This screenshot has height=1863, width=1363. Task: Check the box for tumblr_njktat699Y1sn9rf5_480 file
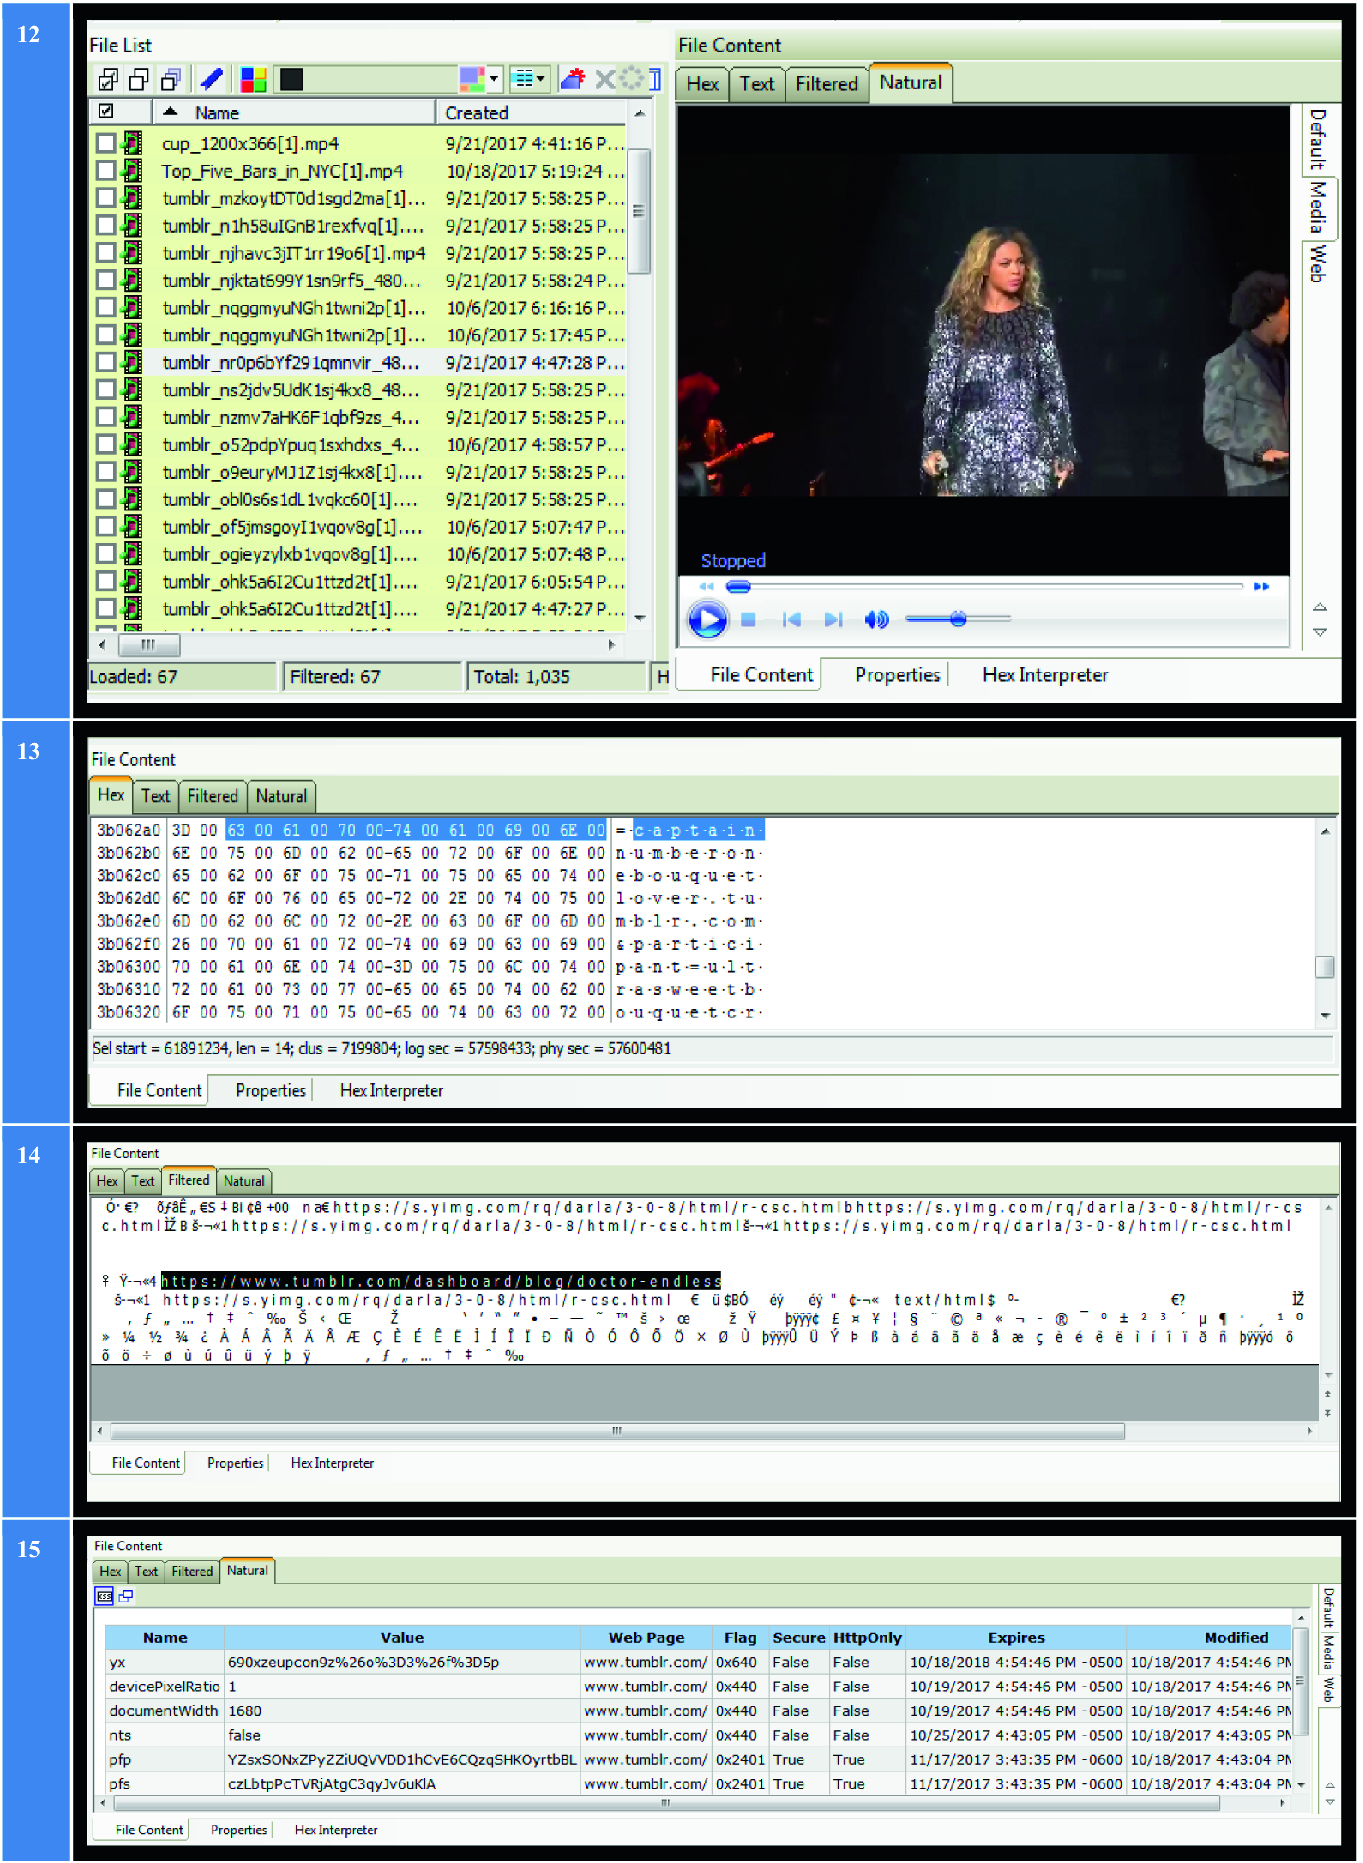point(106,280)
